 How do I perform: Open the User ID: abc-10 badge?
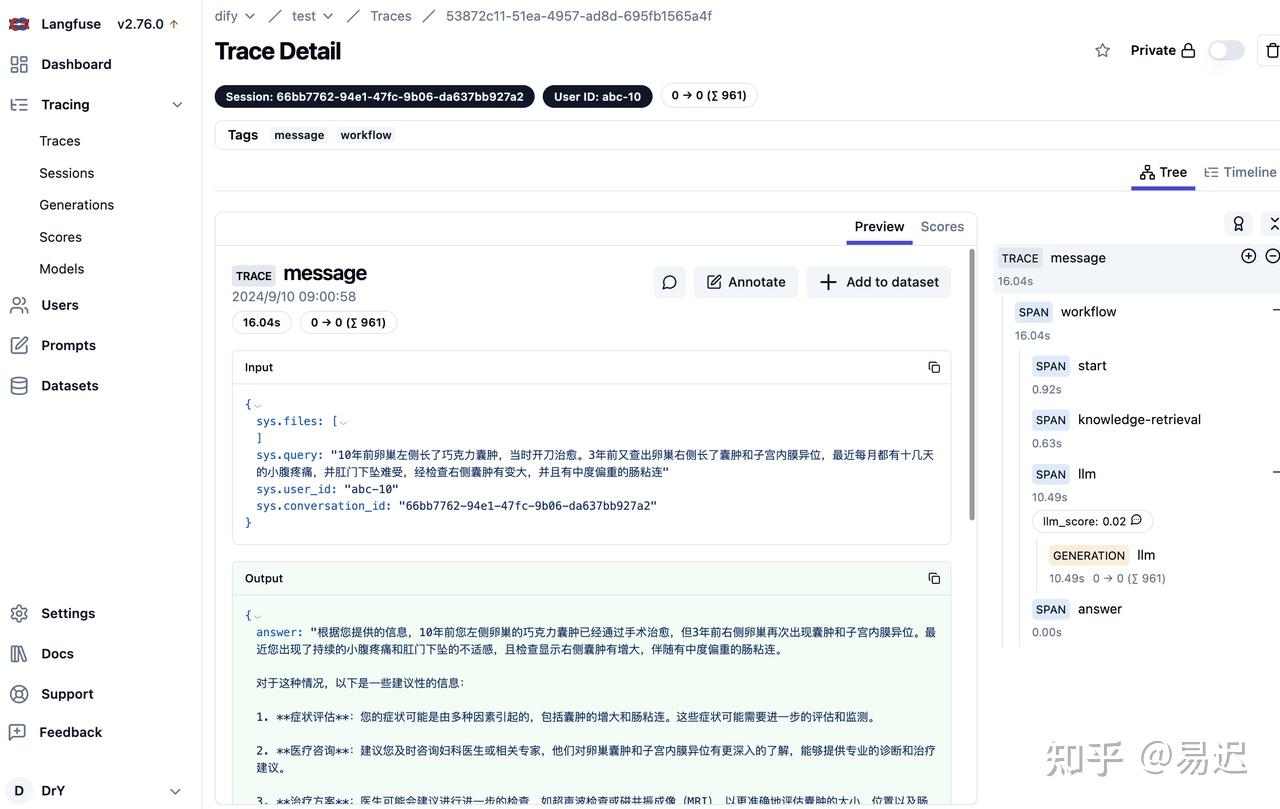tap(598, 96)
